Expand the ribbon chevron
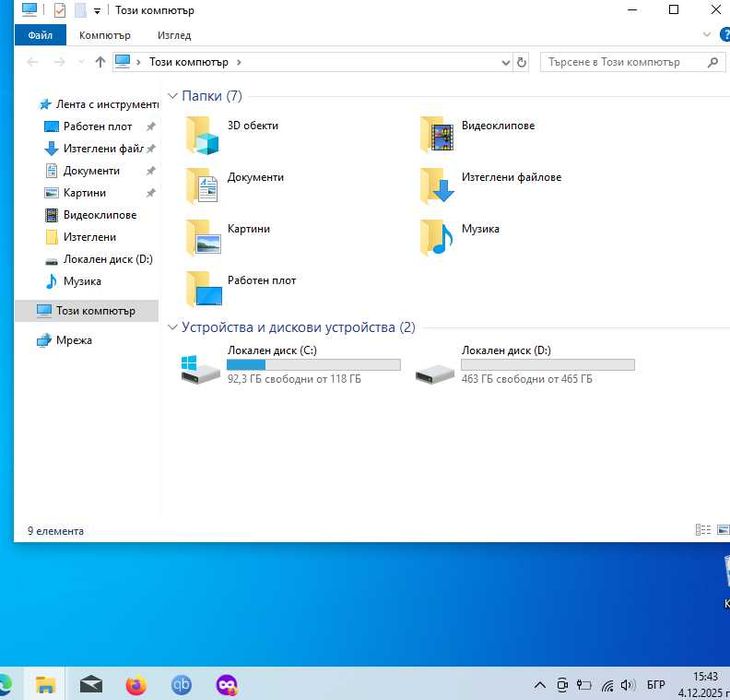 707,34
